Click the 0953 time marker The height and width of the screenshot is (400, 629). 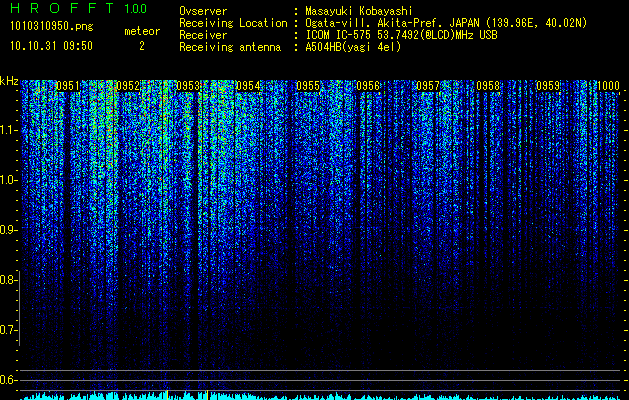(188, 86)
